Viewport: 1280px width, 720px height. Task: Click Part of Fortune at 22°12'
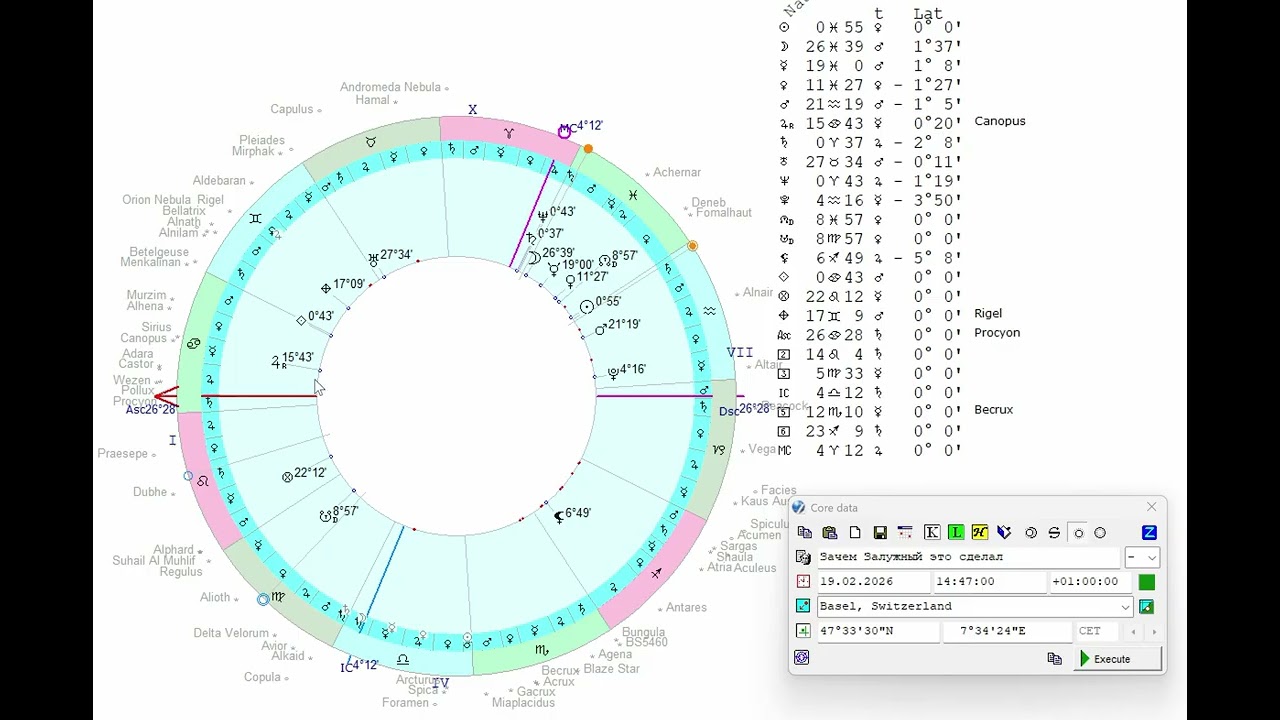click(x=288, y=477)
